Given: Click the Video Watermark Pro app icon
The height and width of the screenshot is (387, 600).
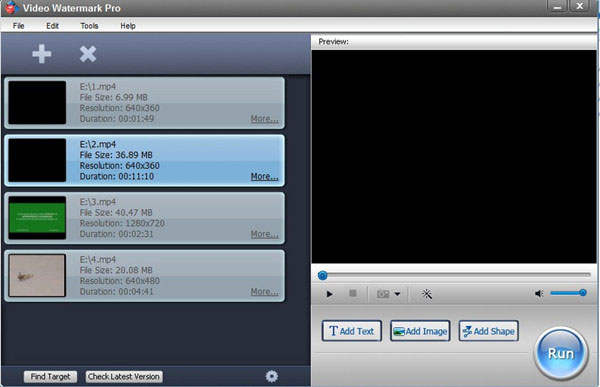Looking at the screenshot, I should [11, 7].
